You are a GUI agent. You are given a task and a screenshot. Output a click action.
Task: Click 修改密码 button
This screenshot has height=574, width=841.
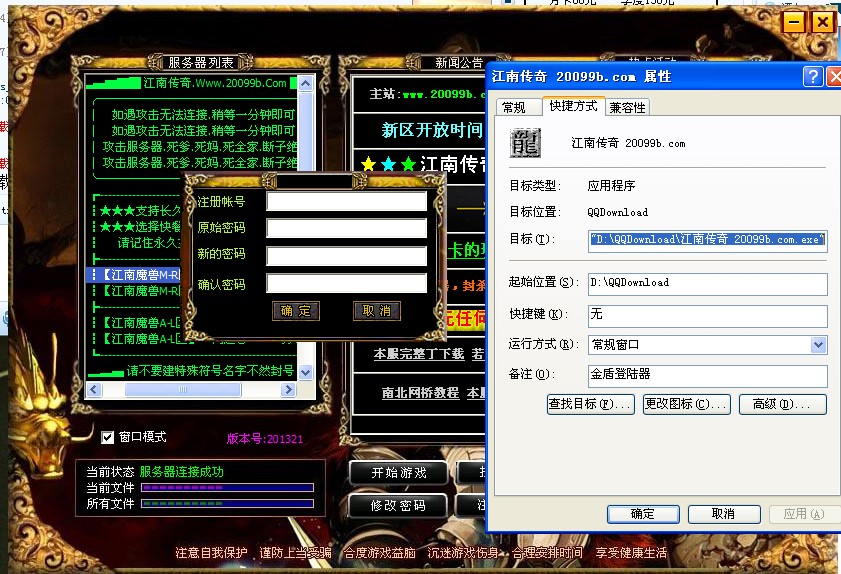399,505
